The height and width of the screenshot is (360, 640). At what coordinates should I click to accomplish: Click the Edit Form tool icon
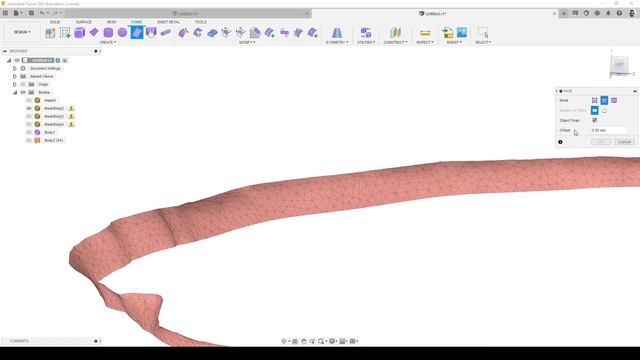[183, 33]
